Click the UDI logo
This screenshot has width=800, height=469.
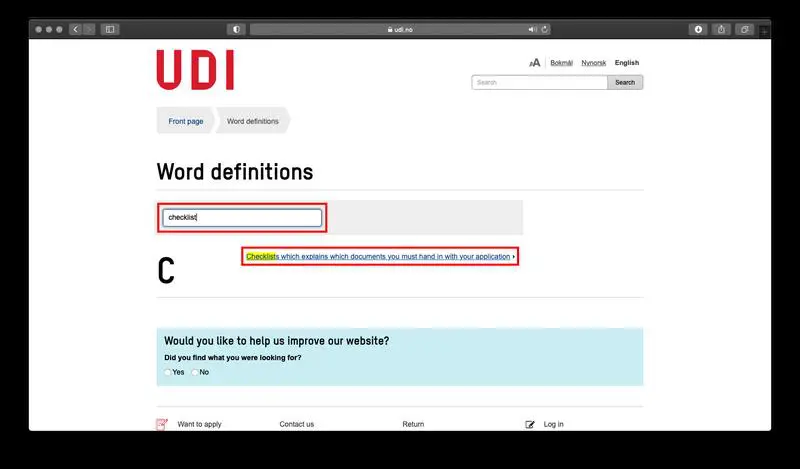(x=195, y=70)
